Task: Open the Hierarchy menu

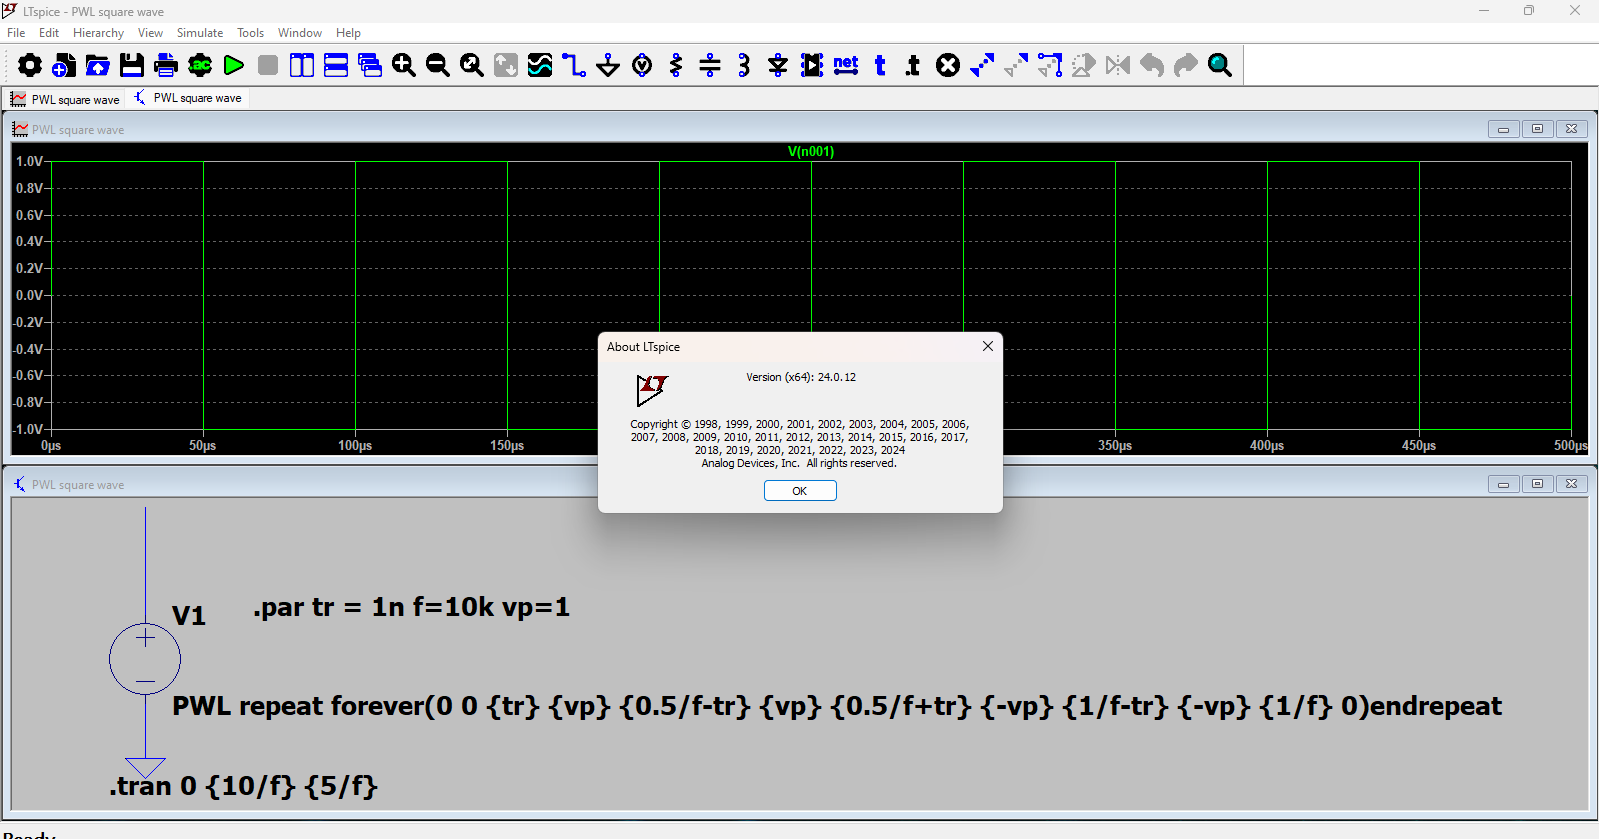Action: [x=98, y=33]
